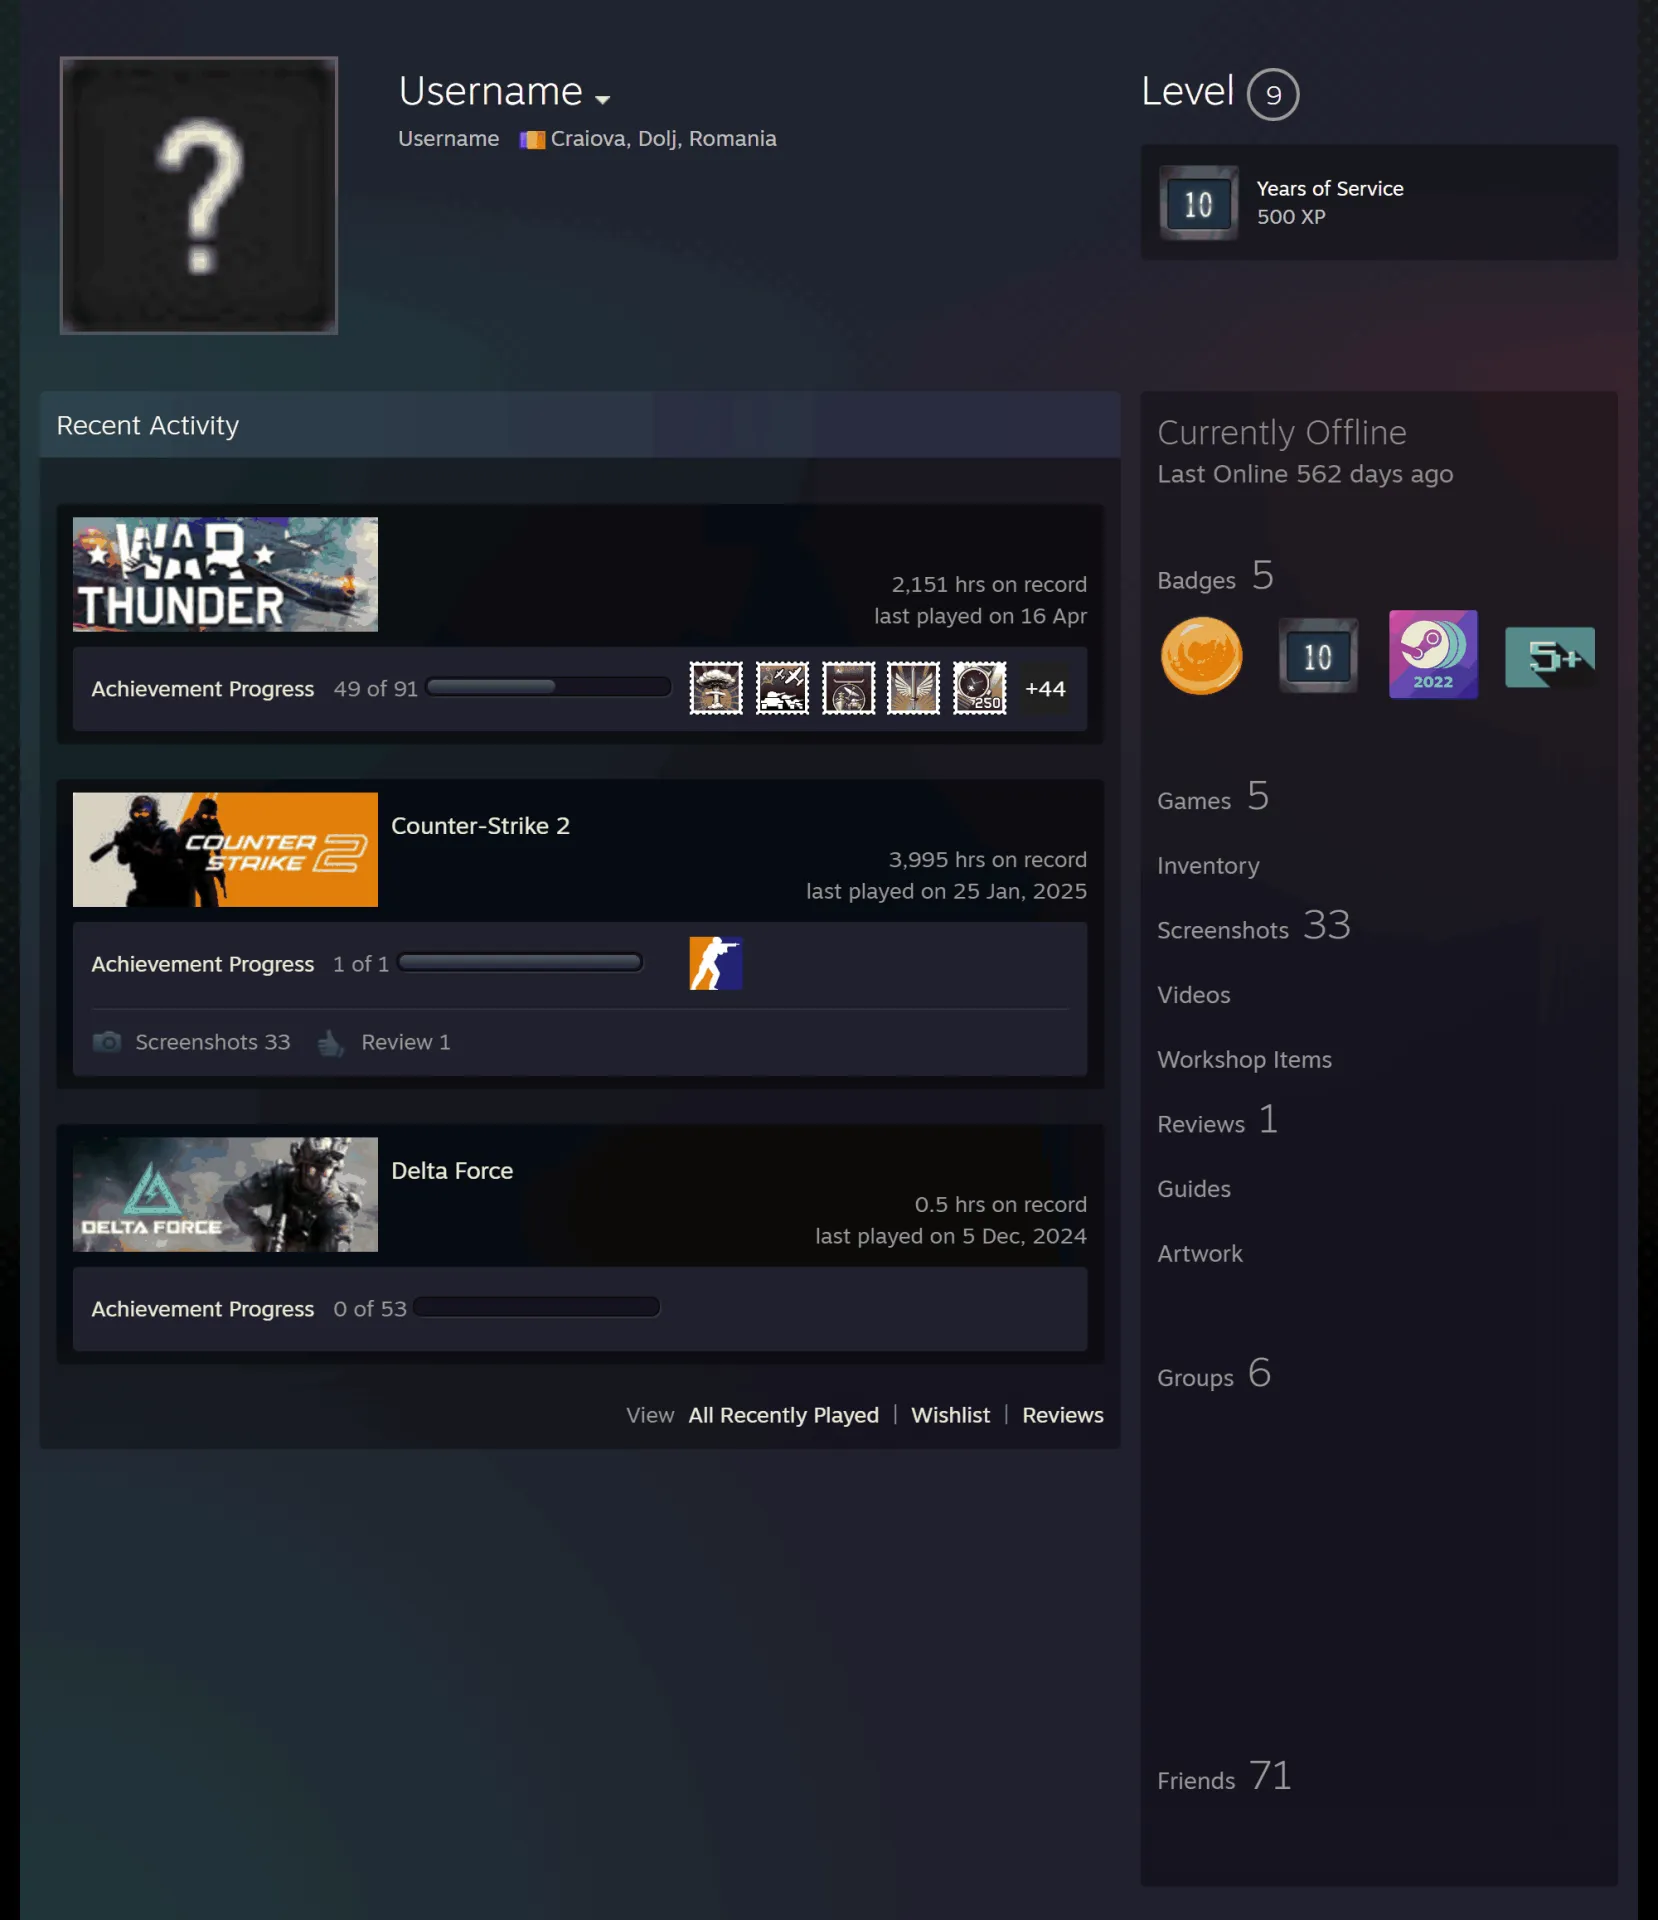
Task: Click the War Thunder achievement progress bar
Action: [x=548, y=687]
